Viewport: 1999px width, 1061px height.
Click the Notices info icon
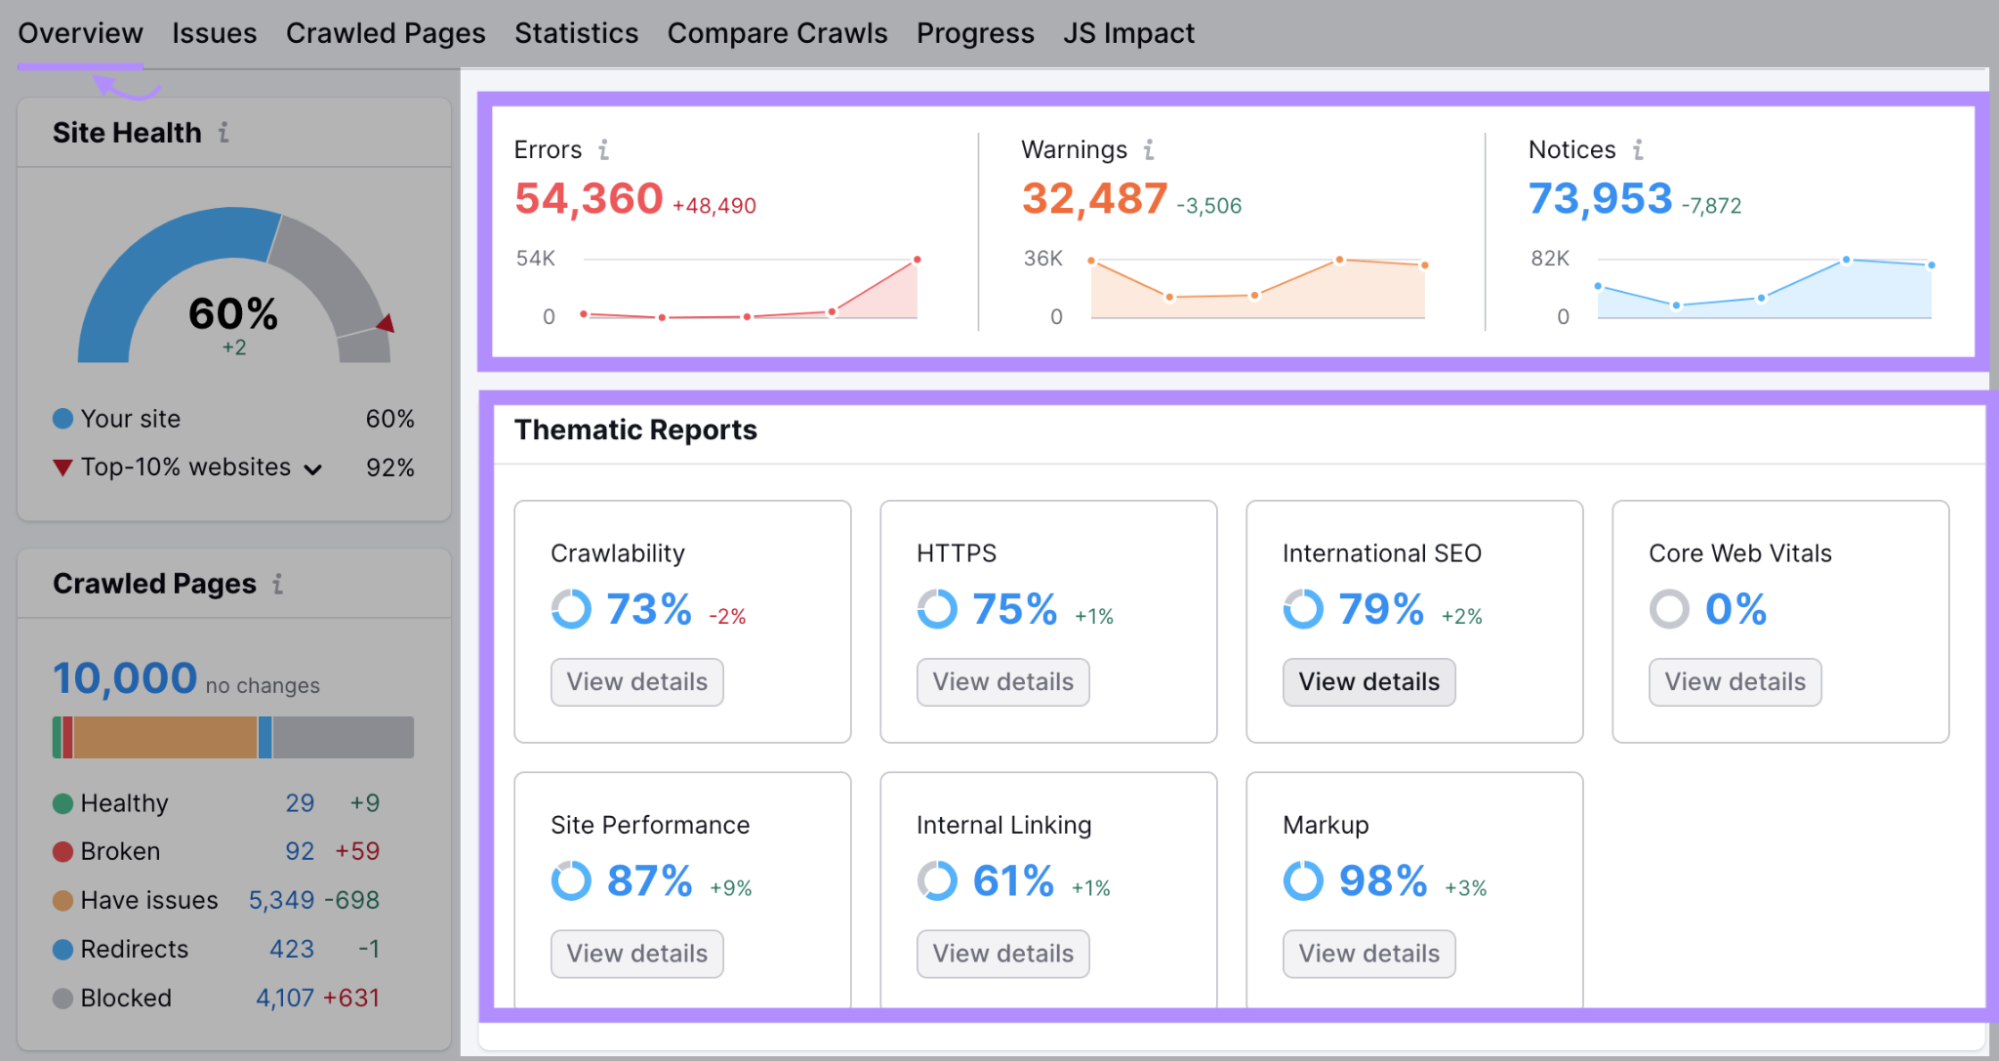(1638, 149)
